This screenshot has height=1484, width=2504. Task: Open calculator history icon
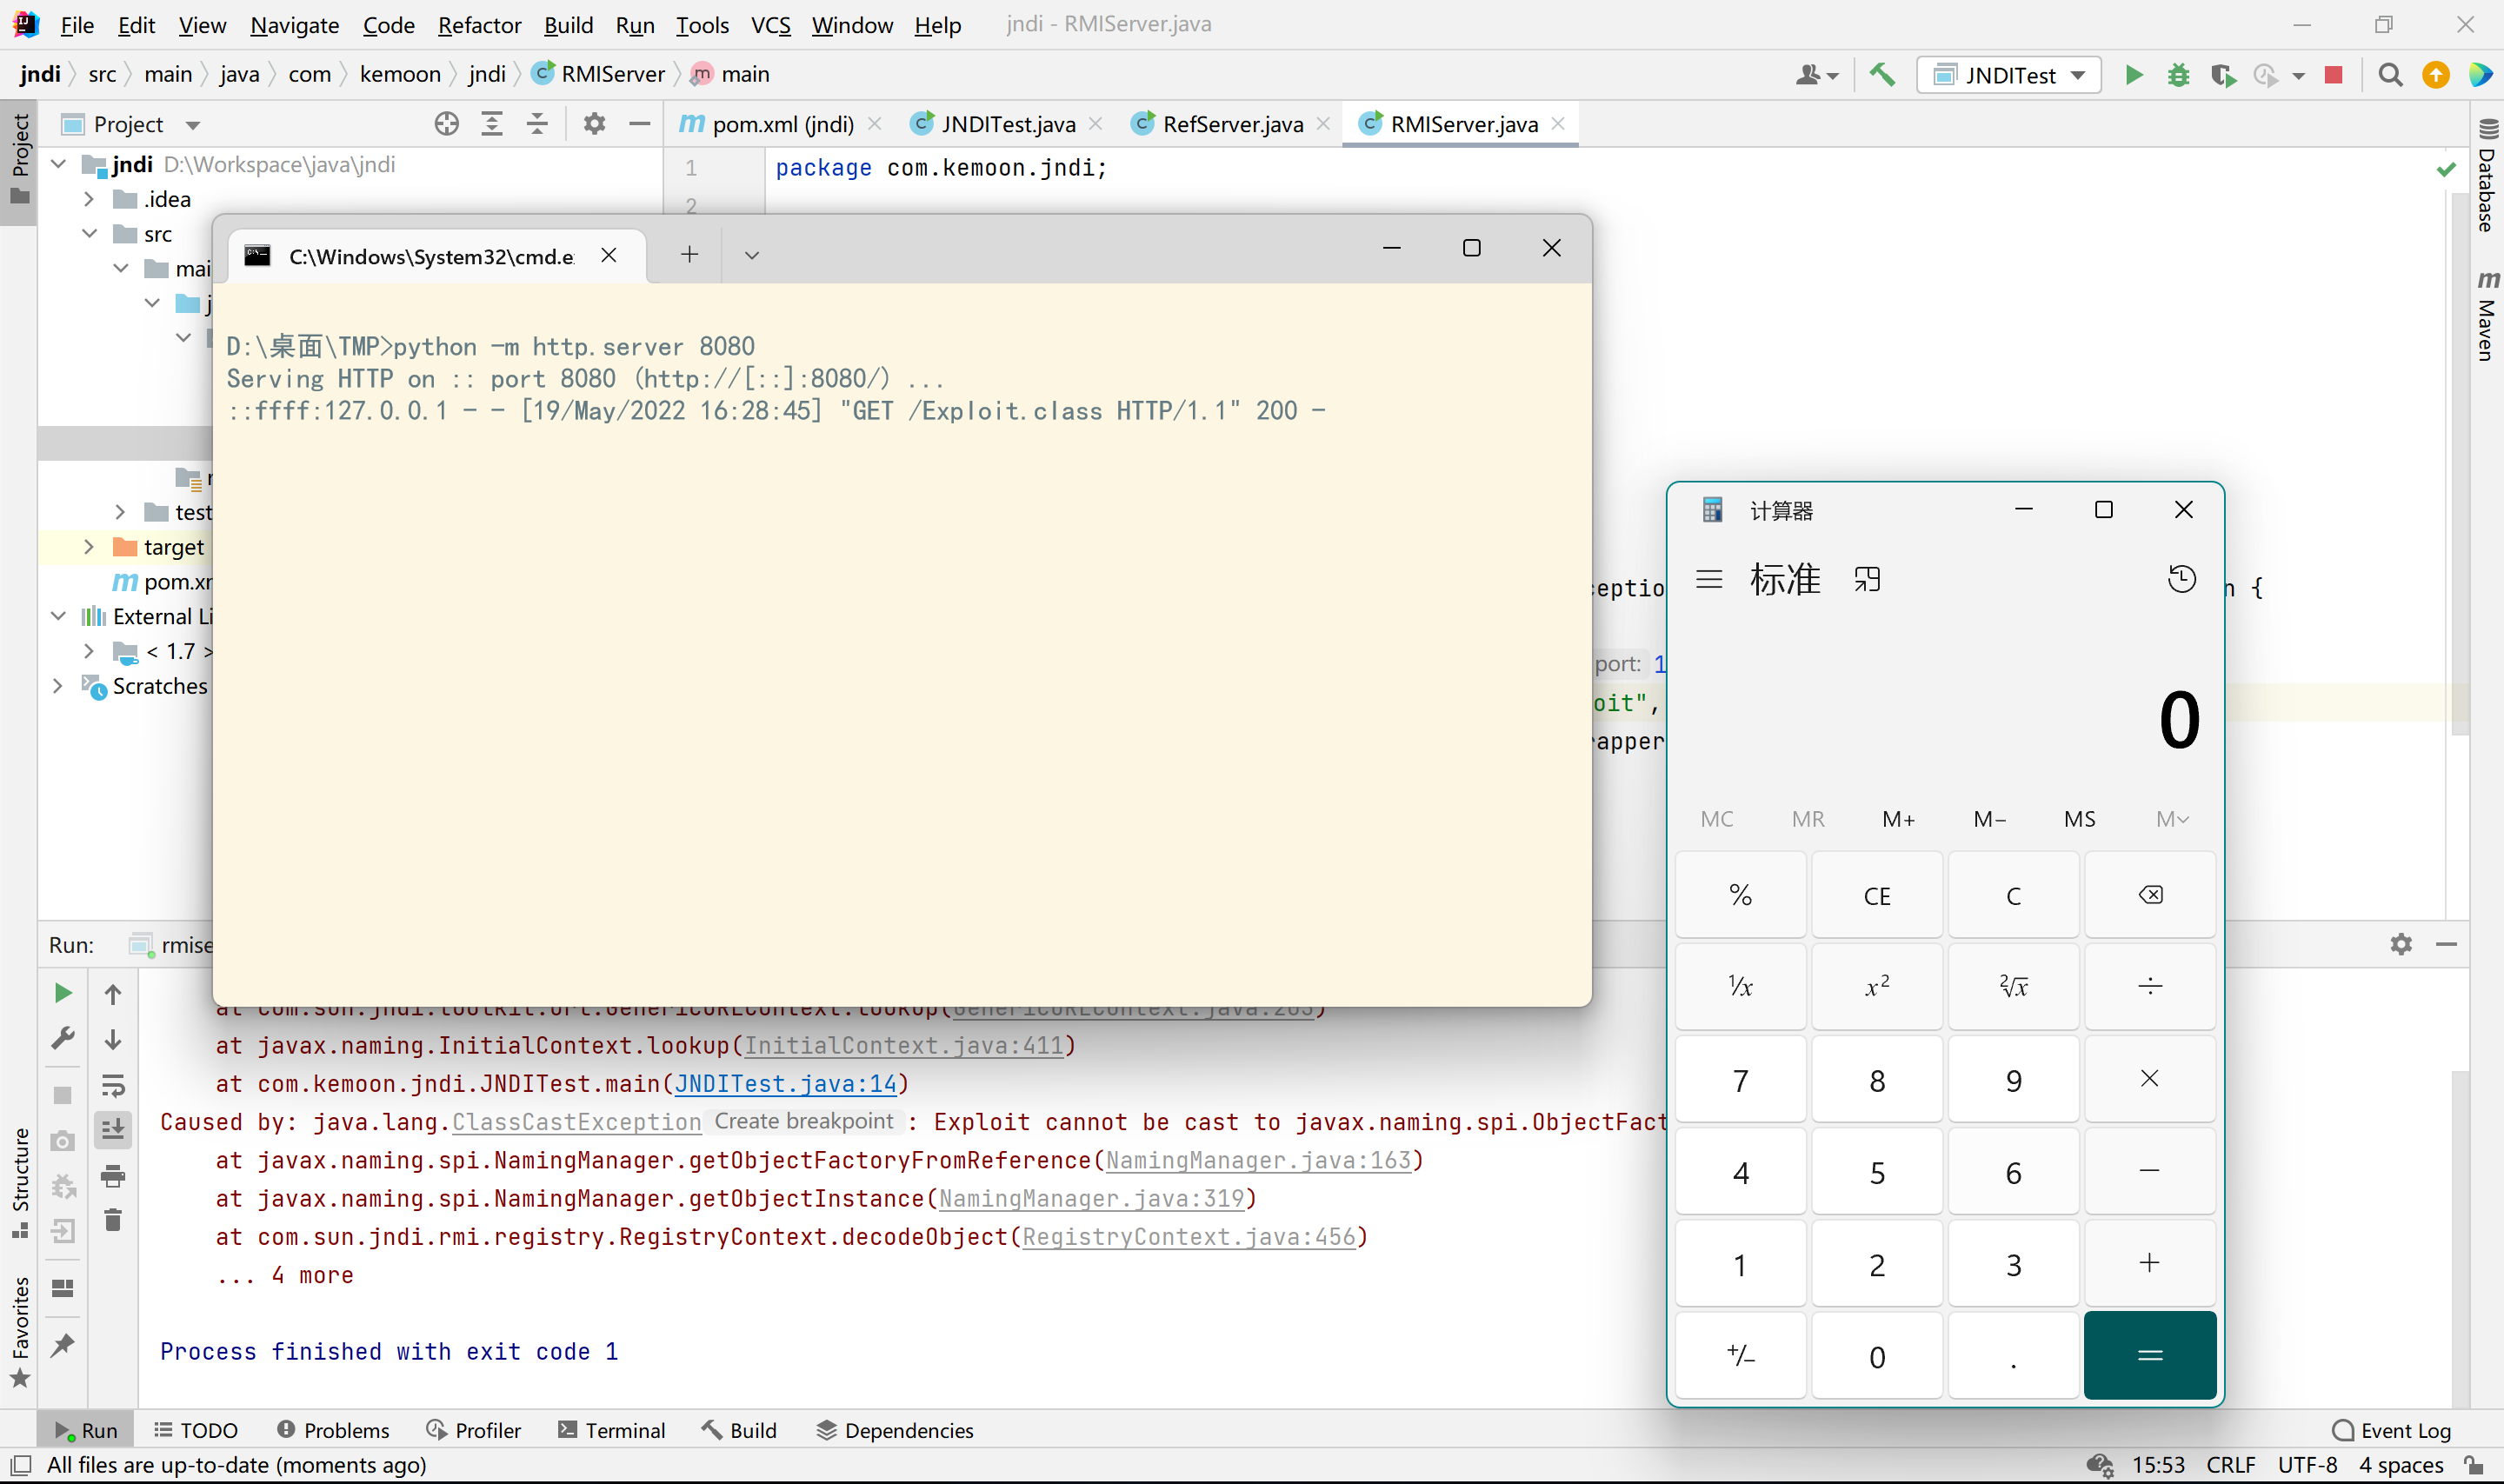[2181, 579]
